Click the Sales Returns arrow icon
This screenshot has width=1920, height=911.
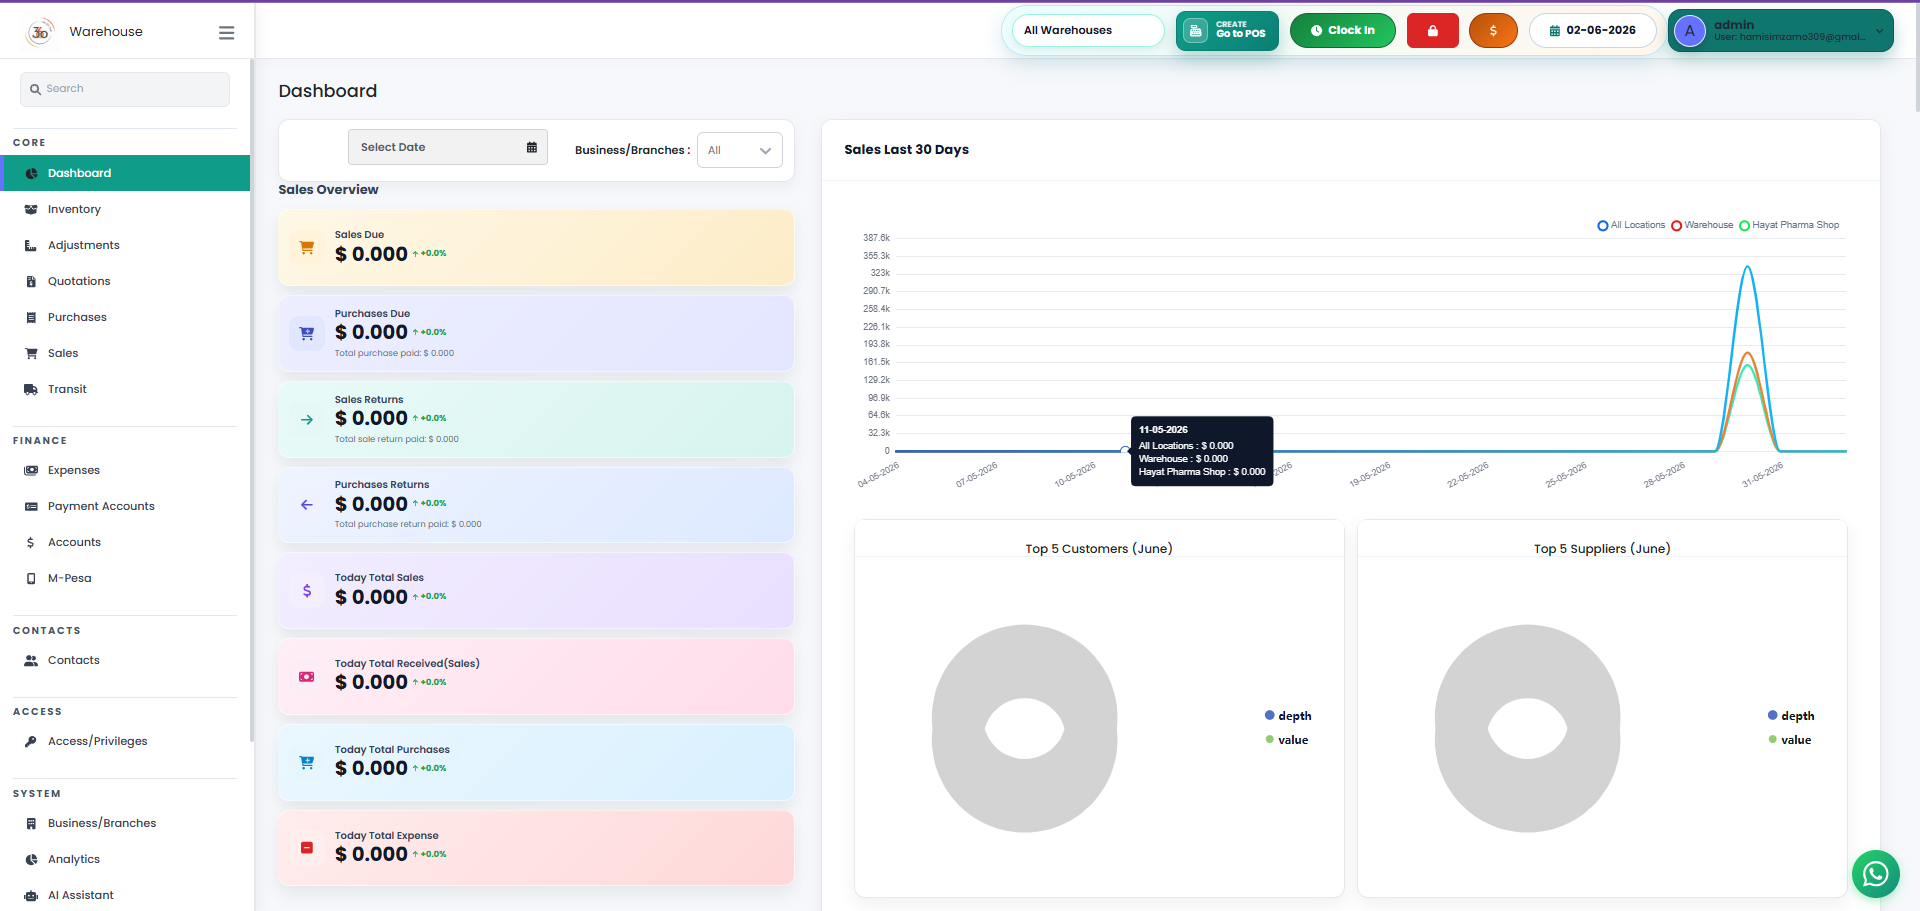307,420
